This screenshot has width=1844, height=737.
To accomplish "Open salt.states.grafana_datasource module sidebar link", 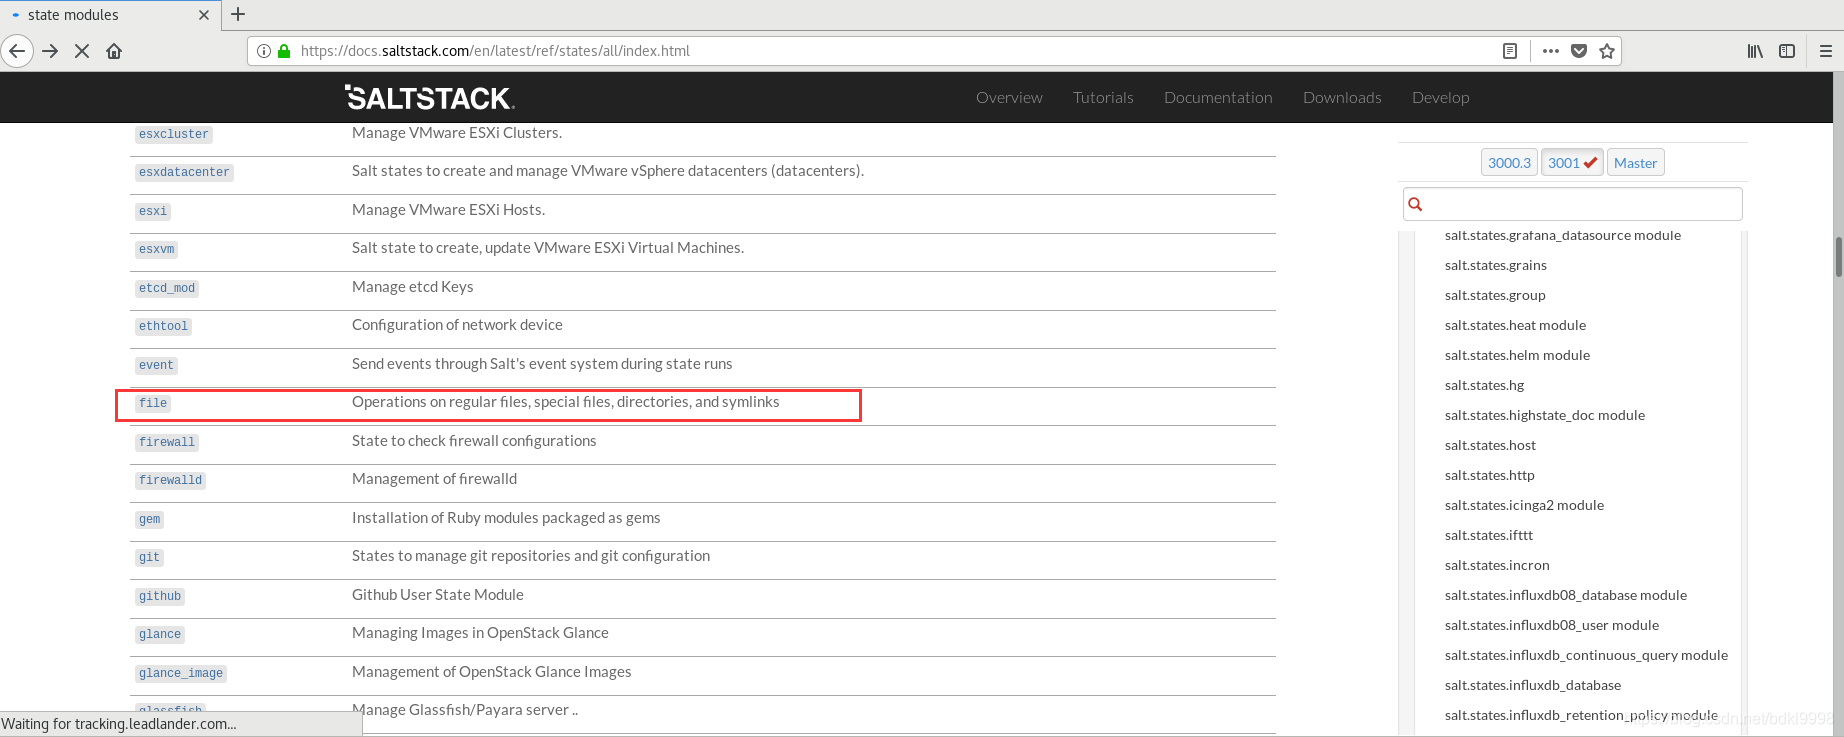I will tap(1562, 236).
